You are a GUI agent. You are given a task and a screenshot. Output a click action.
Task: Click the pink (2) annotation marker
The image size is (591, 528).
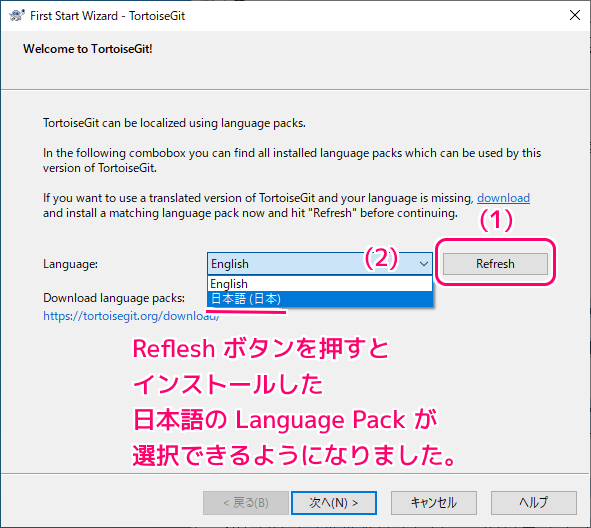tap(381, 258)
